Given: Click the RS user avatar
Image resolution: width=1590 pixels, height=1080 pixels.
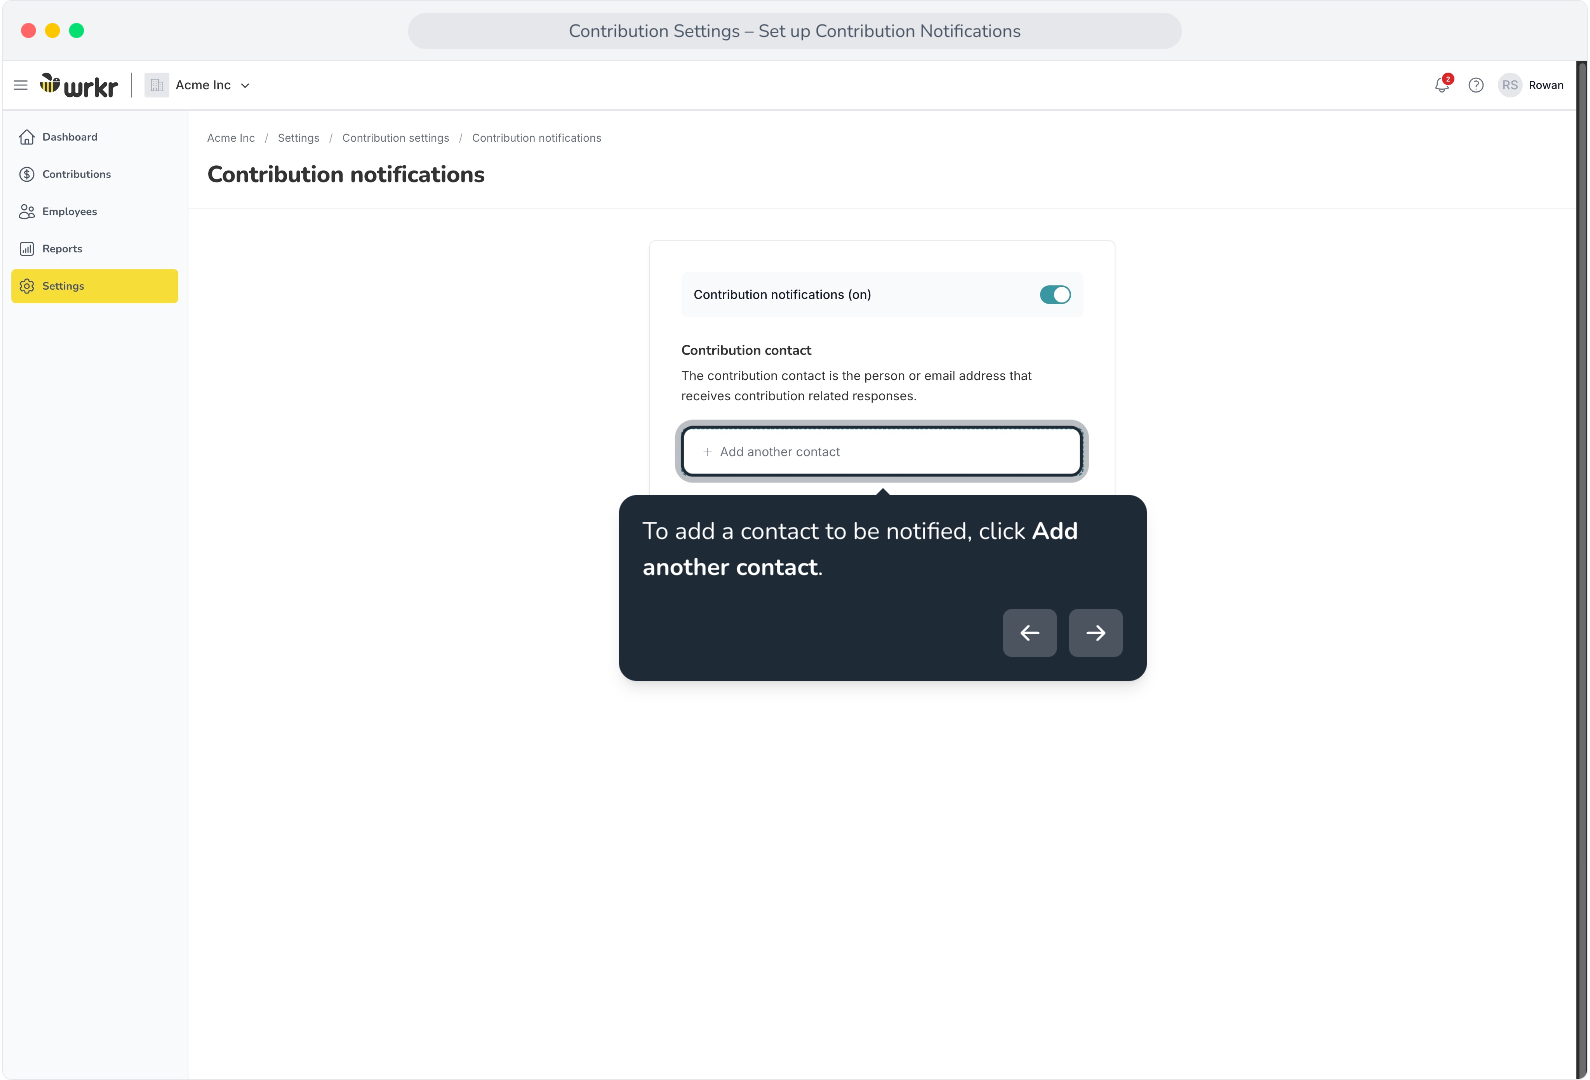Looking at the screenshot, I should click(x=1510, y=85).
